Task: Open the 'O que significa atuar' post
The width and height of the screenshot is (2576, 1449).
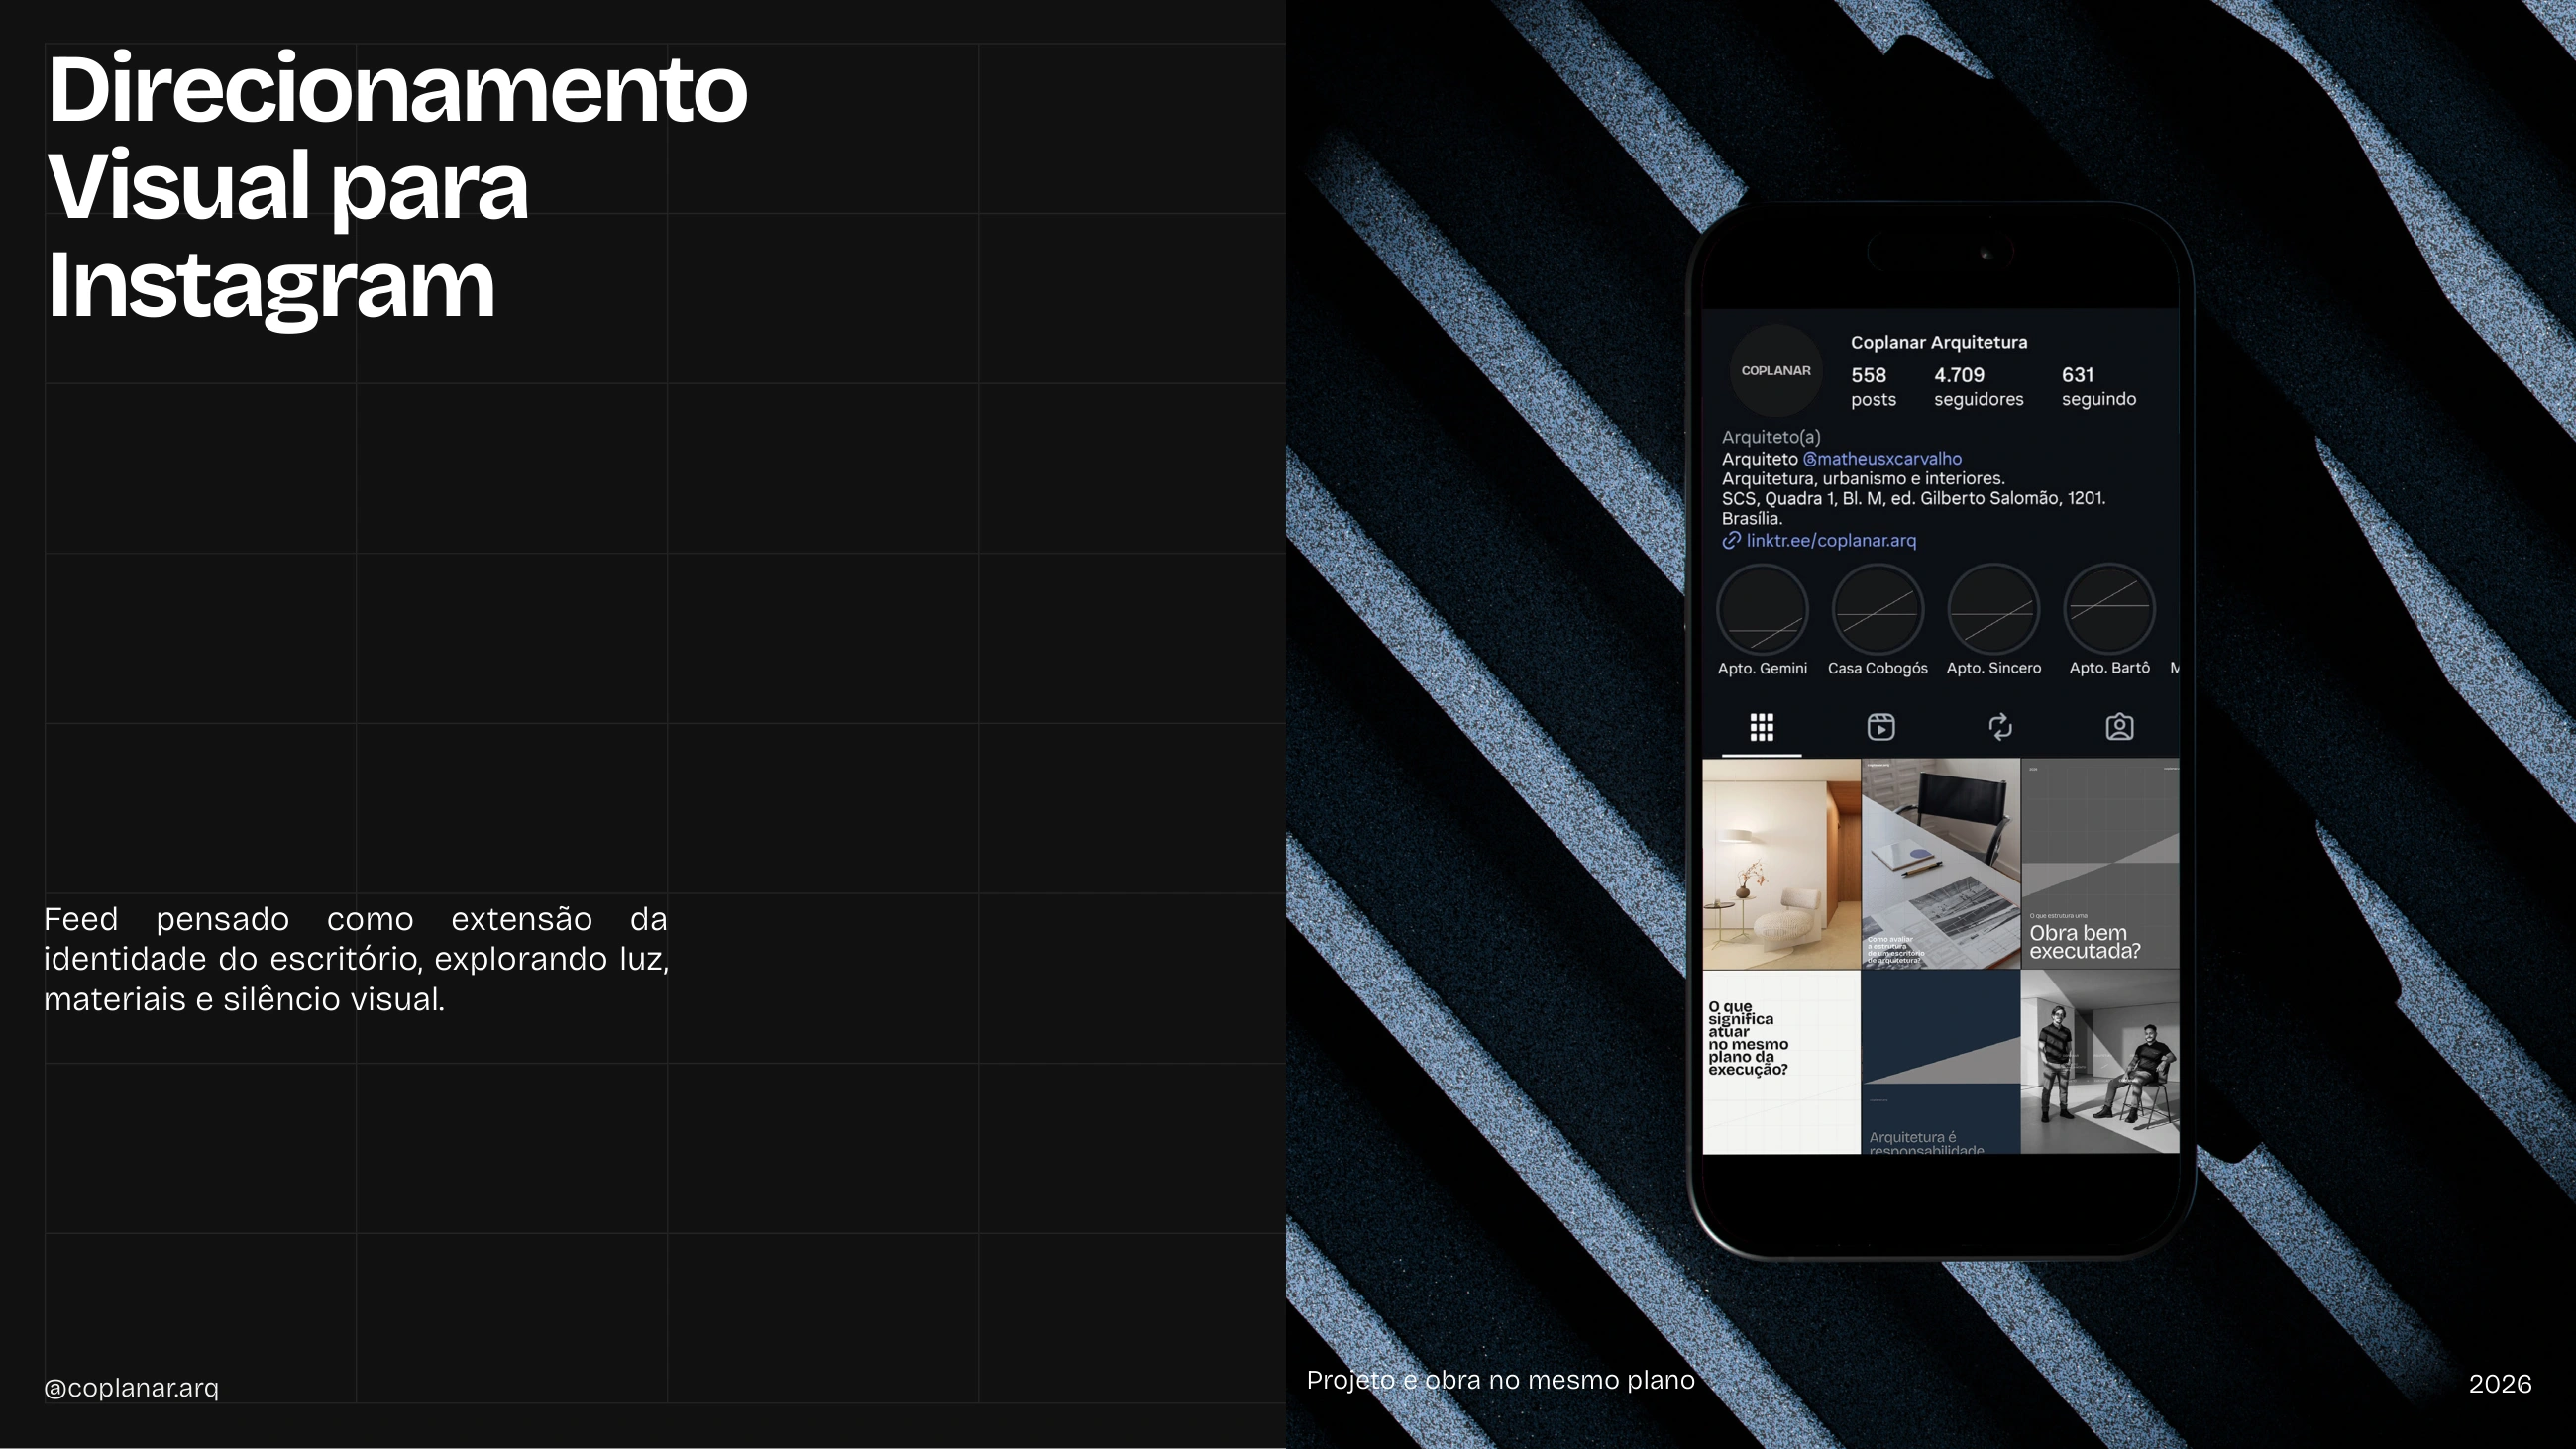Action: [x=1781, y=1062]
